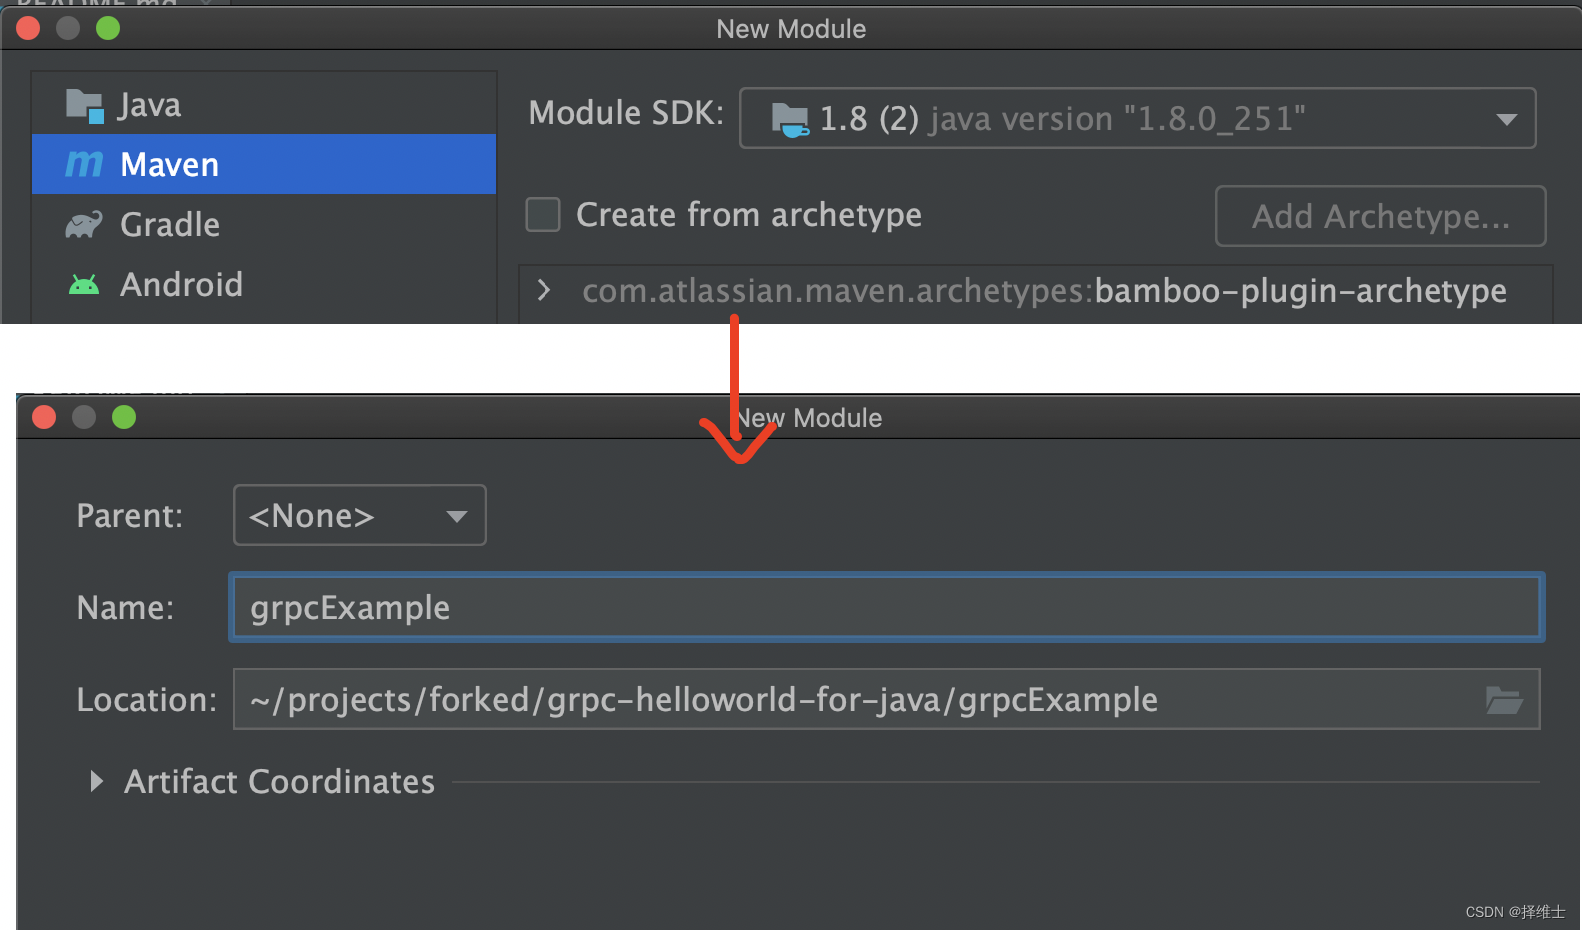The height and width of the screenshot is (930, 1582).
Task: Enable Create from archetype checkbox
Action: point(543,214)
